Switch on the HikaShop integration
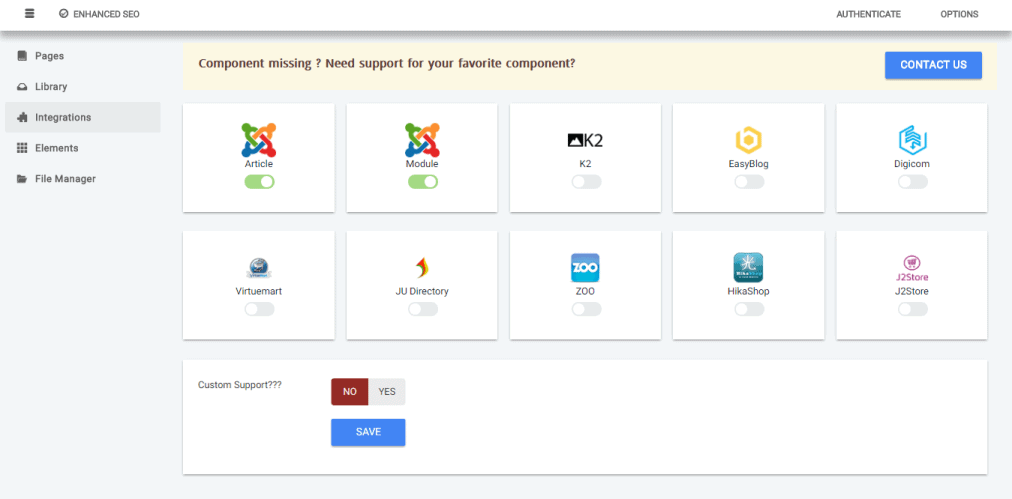Viewport: 1012px width, 499px height. coord(749,309)
